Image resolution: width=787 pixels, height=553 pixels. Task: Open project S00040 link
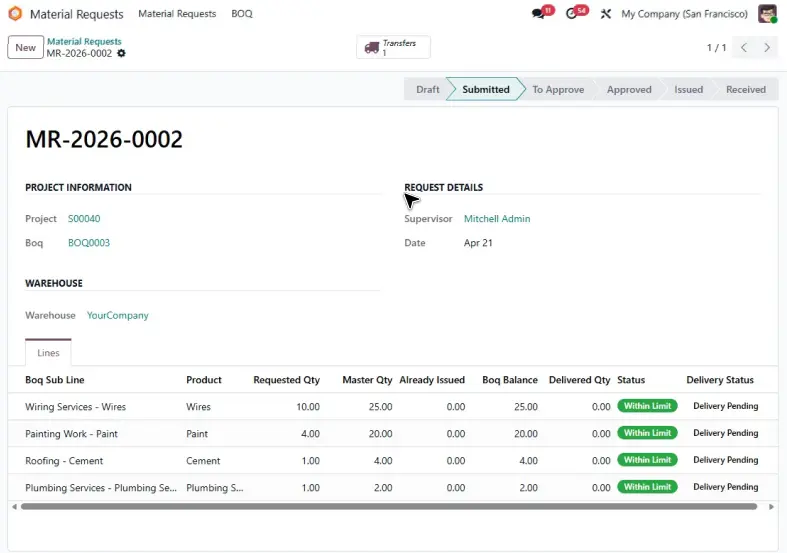pos(84,219)
